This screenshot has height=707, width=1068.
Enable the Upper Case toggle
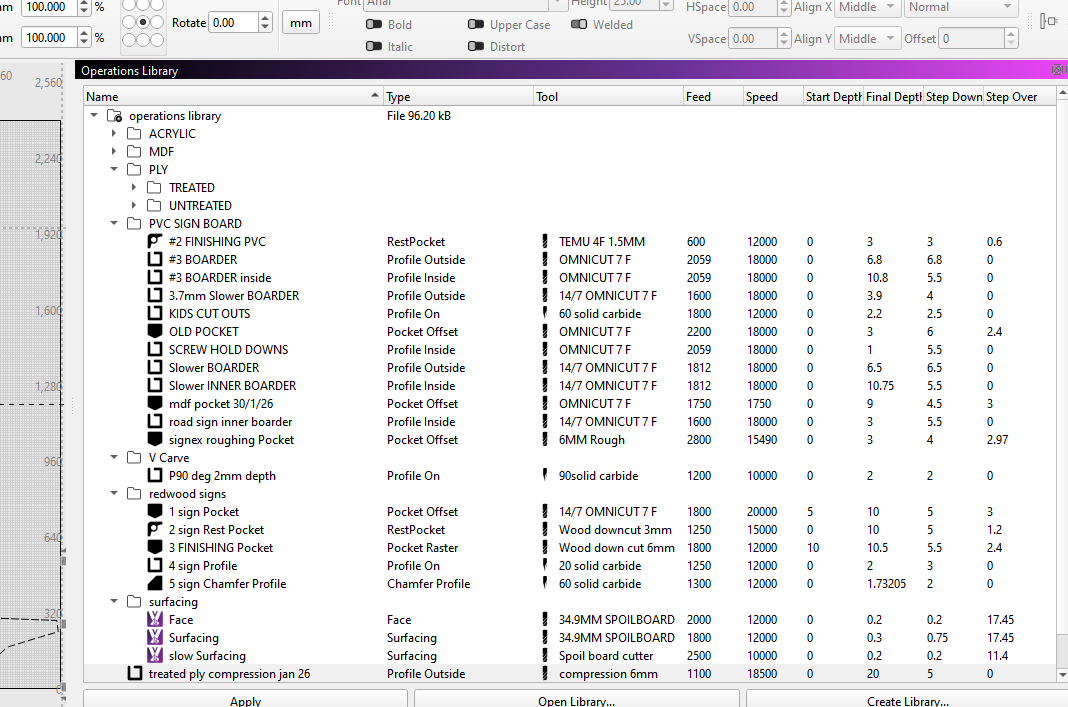pos(476,25)
